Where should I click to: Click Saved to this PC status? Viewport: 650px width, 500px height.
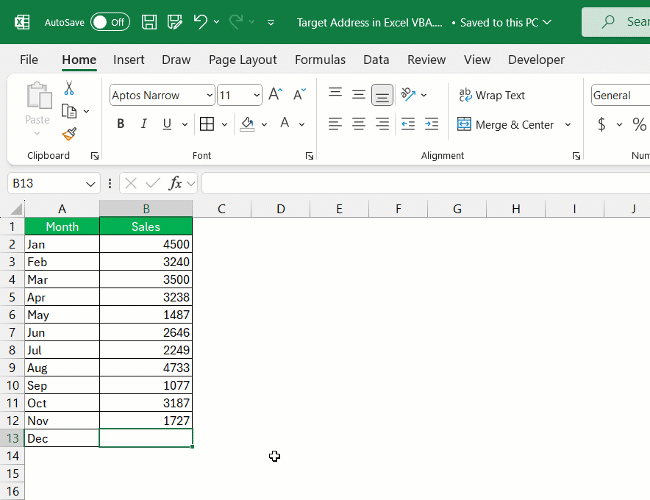[505, 22]
